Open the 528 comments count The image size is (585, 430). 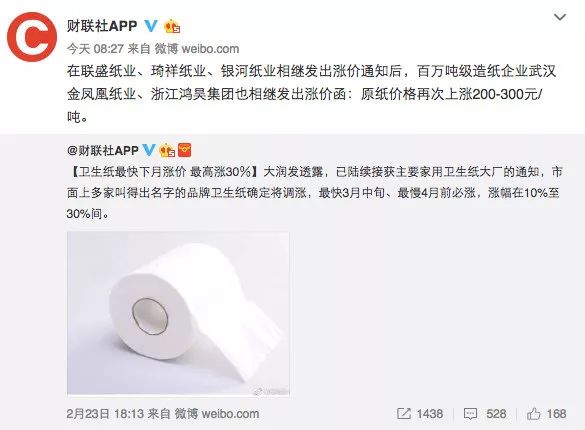point(496,414)
